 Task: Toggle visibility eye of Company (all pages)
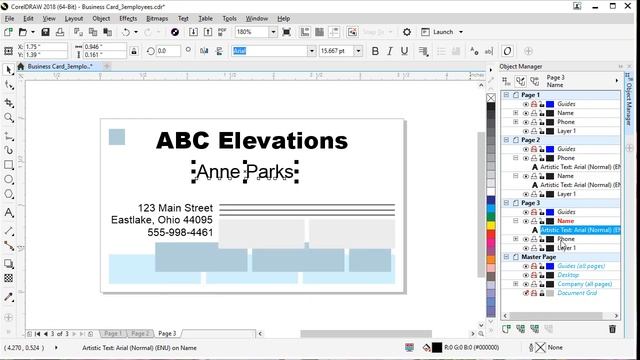point(526,284)
